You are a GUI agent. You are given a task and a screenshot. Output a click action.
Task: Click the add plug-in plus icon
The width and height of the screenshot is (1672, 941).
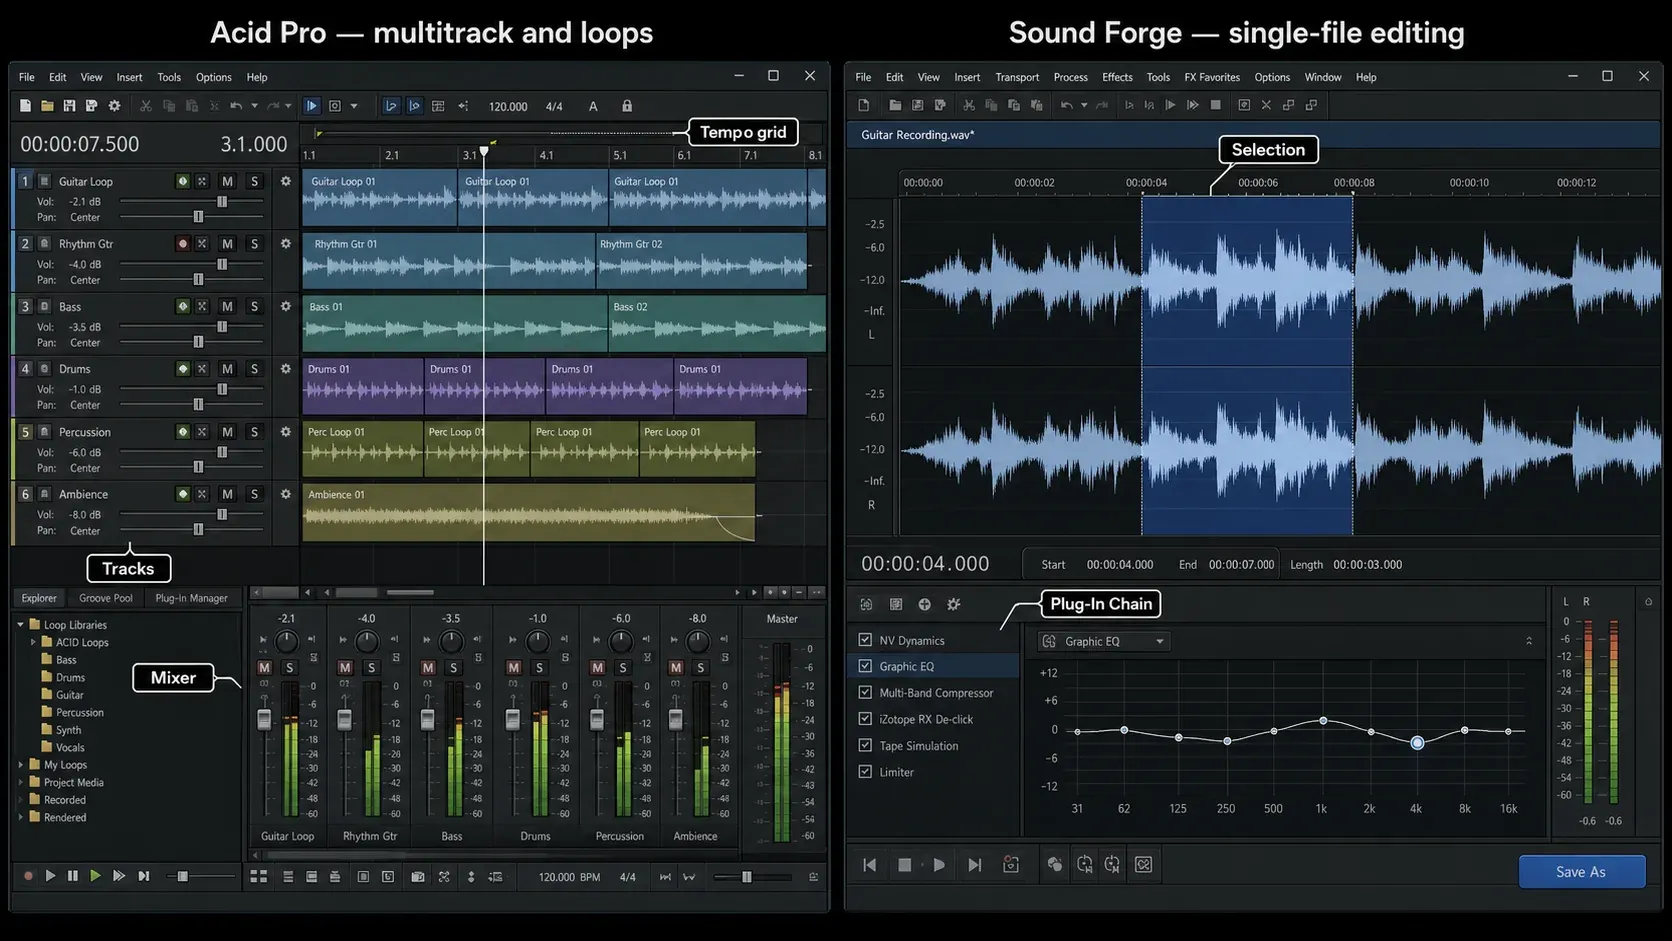925,604
